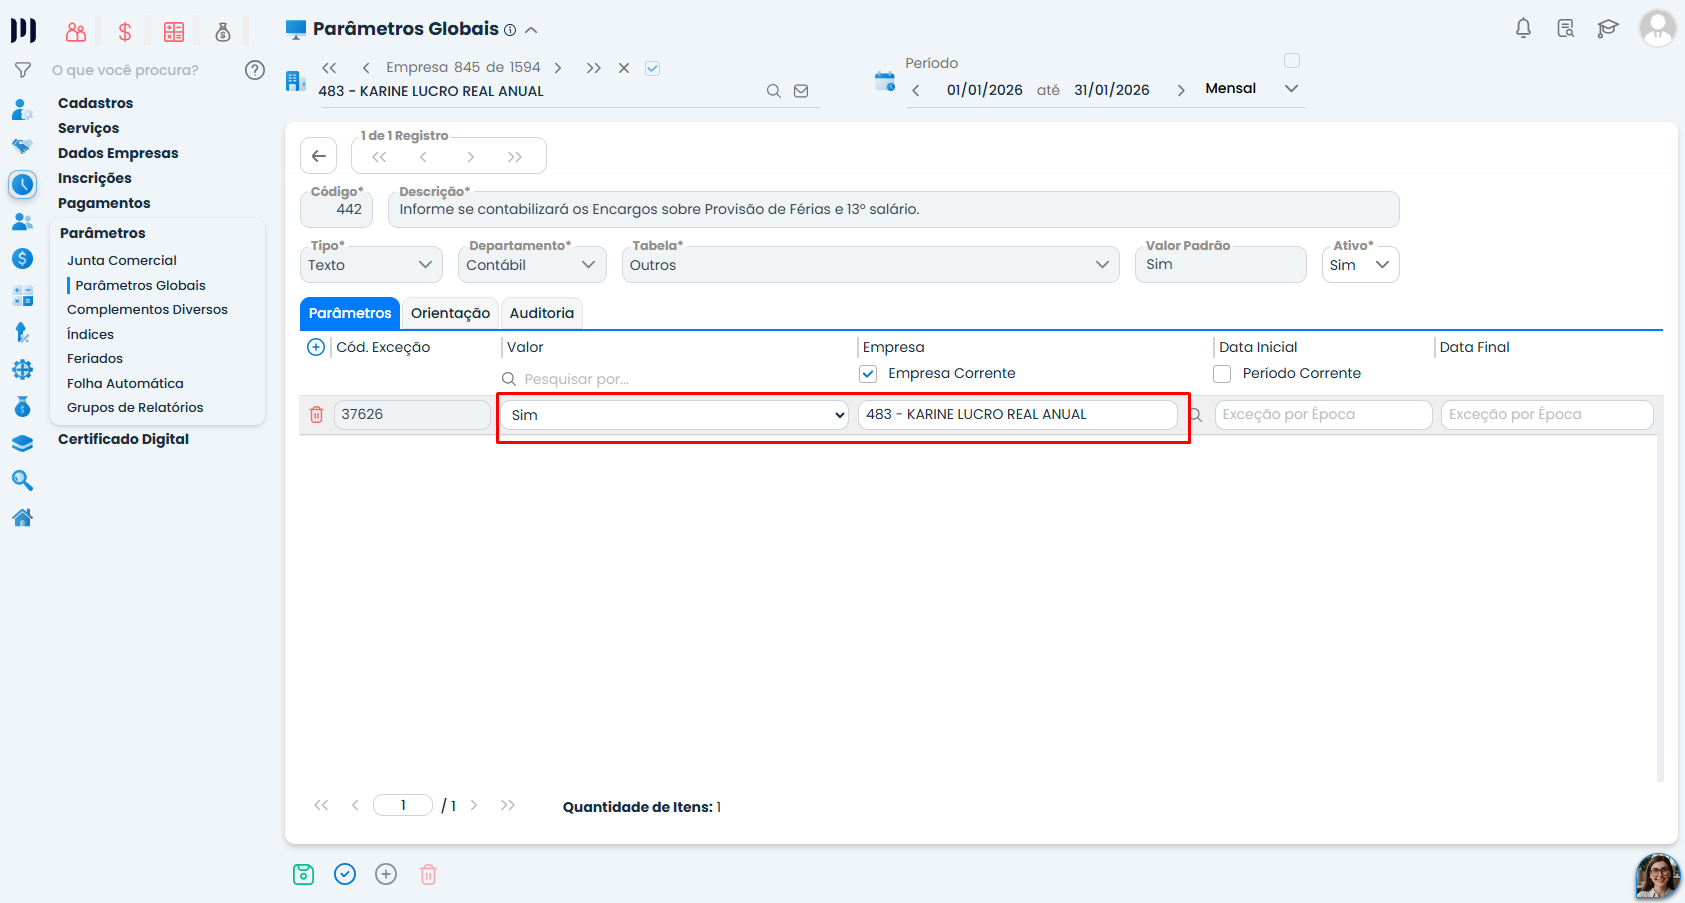Click the Pesquisar por search field

pos(675,379)
